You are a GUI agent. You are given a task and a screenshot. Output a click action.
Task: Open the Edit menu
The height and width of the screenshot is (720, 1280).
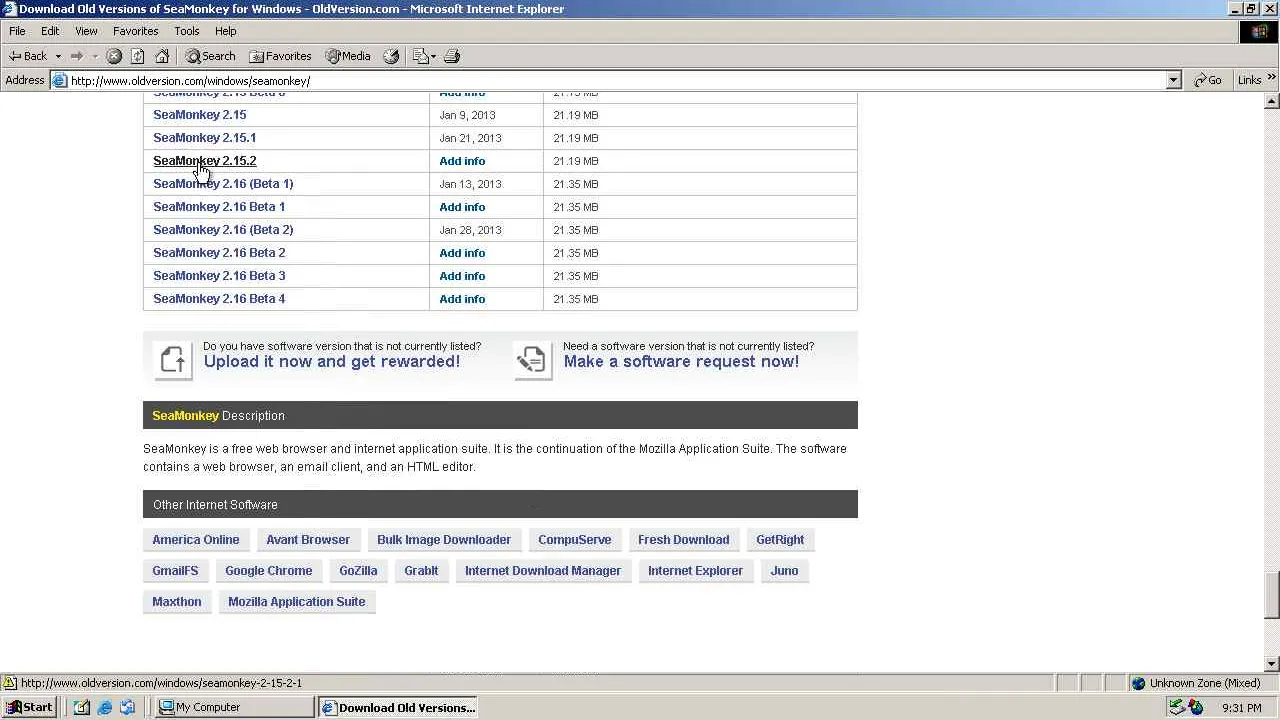(x=50, y=31)
